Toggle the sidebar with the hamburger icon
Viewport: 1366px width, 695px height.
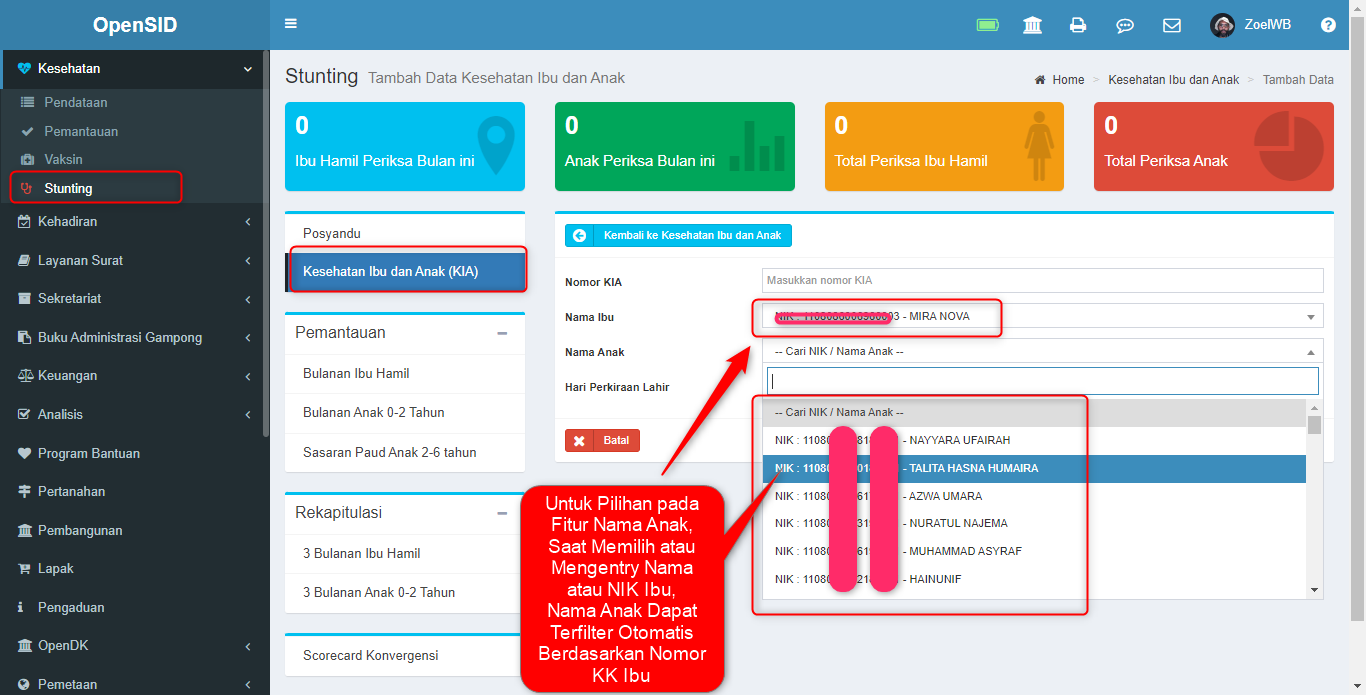tap(290, 23)
